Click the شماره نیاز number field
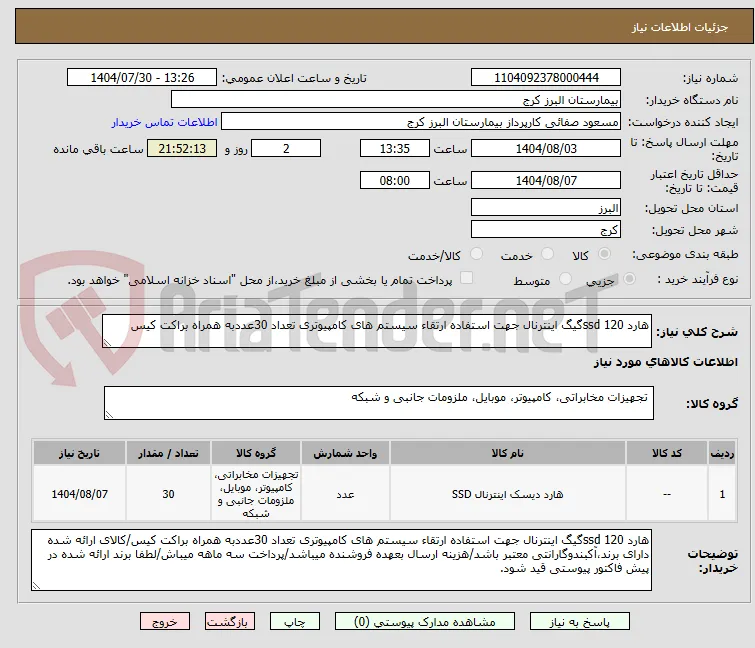 [x=546, y=78]
